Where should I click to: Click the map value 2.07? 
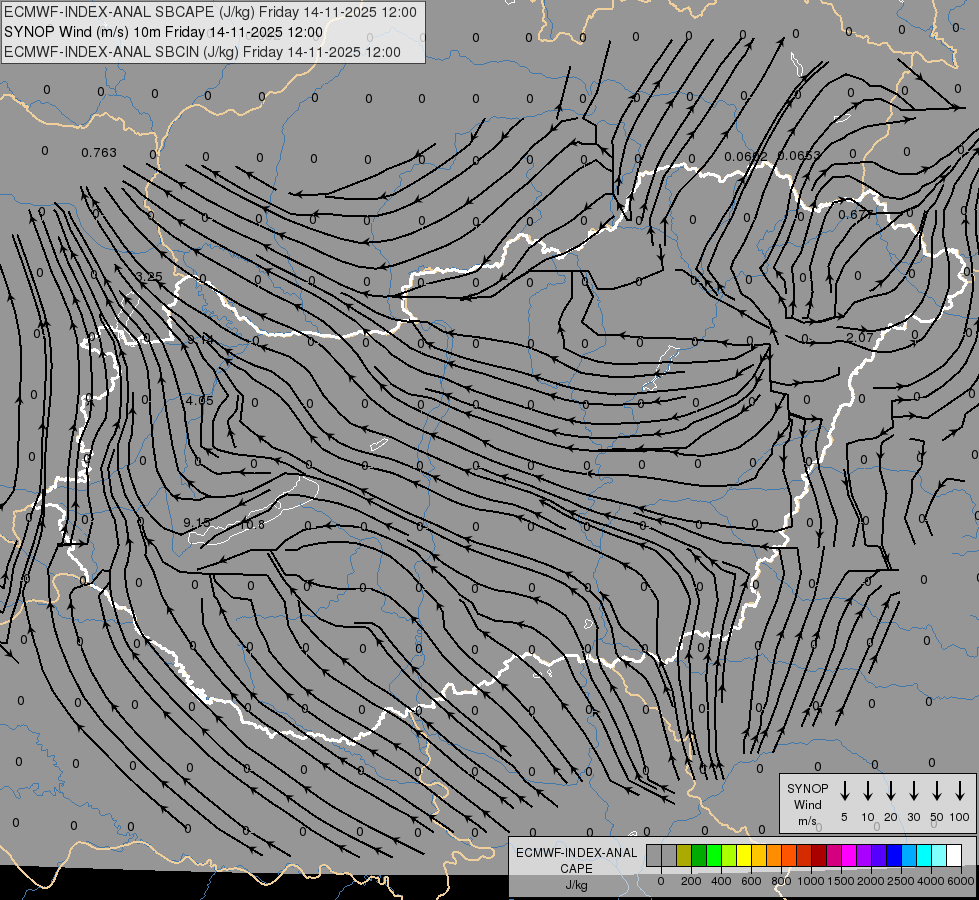tap(860, 337)
